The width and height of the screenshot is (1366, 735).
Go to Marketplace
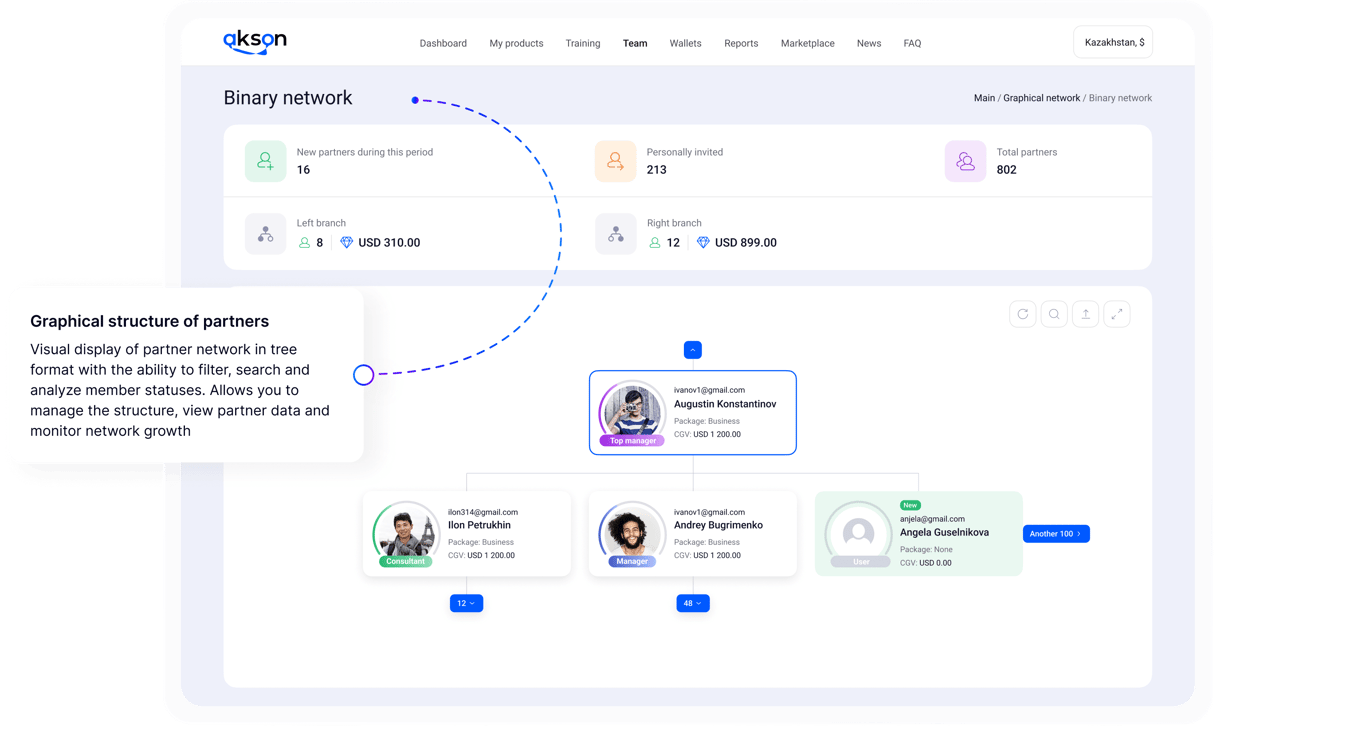[808, 43]
